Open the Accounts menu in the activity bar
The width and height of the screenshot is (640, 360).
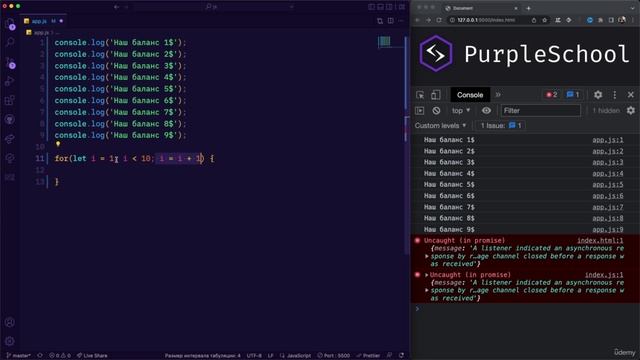tap(10, 322)
